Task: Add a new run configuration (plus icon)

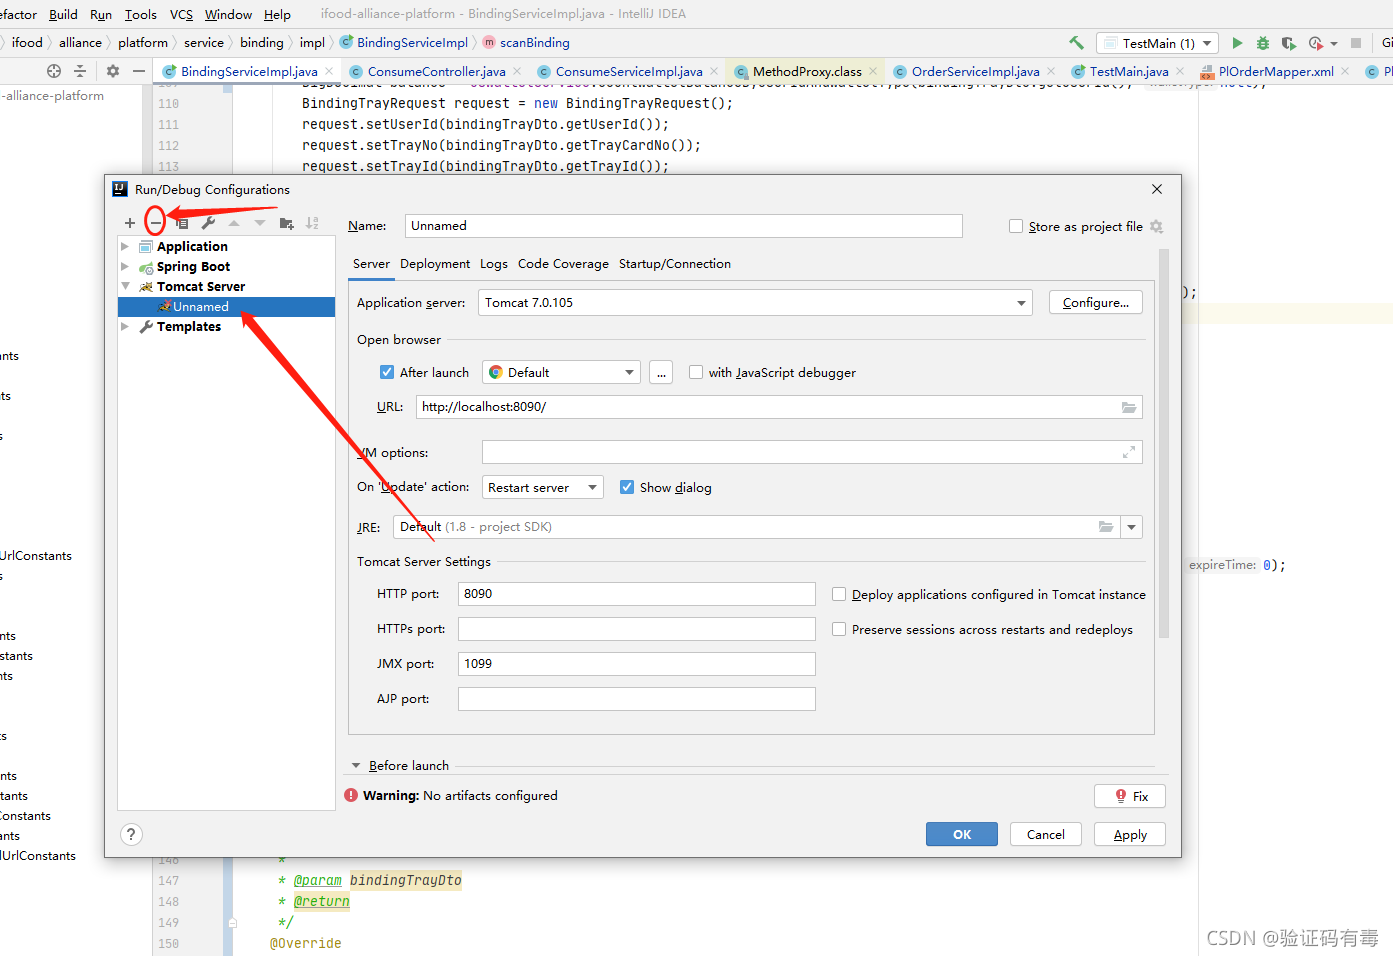Action: (x=130, y=223)
